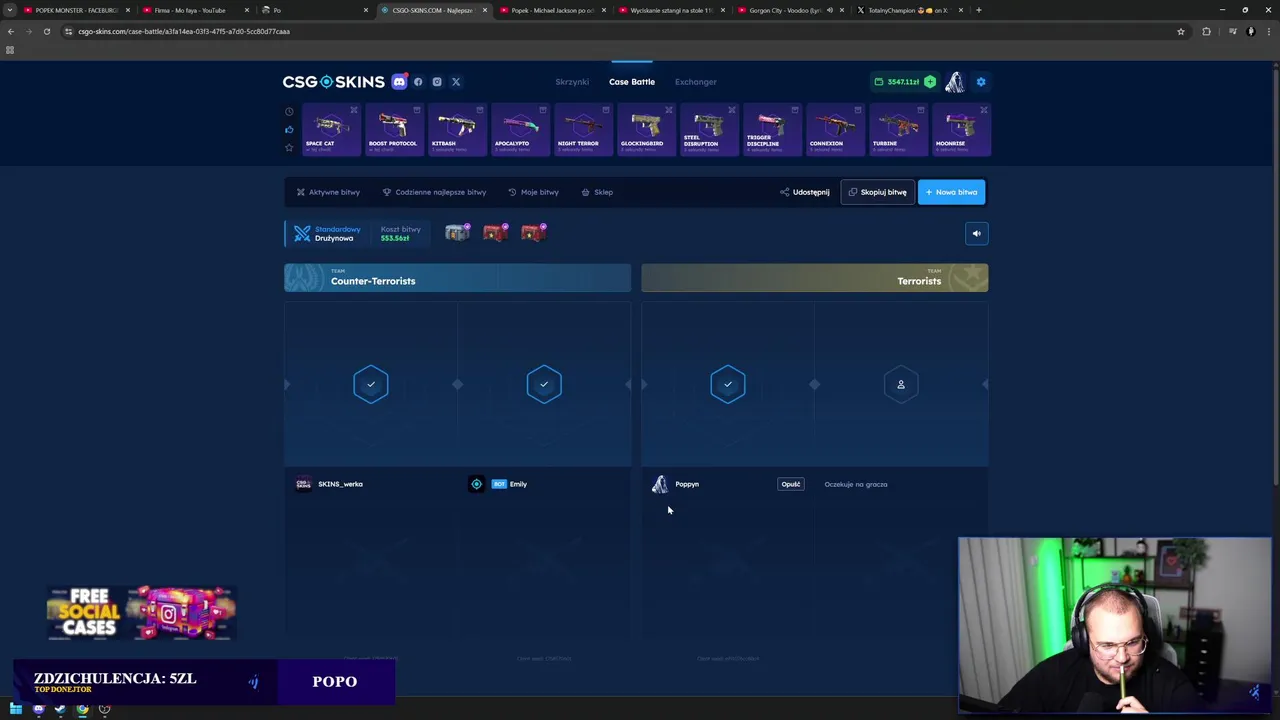Open the STEEL DISRUPTION drop card

click(x=709, y=130)
